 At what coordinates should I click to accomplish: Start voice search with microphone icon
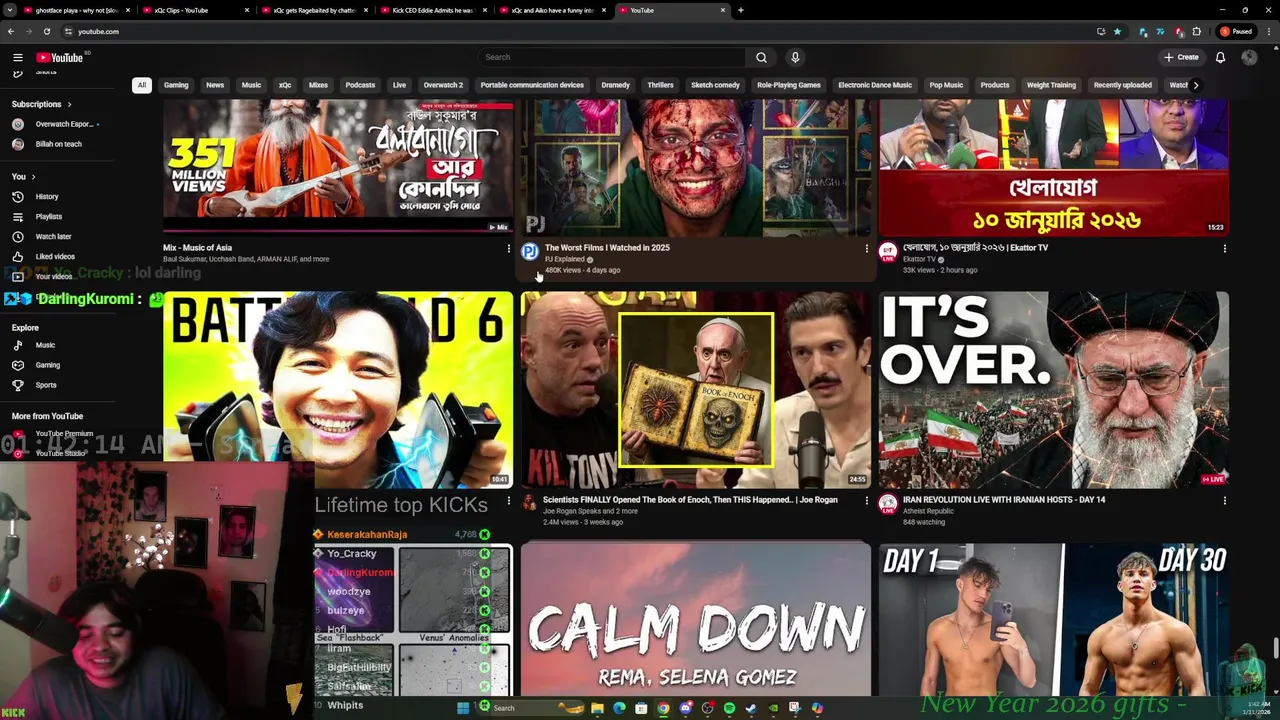point(795,57)
